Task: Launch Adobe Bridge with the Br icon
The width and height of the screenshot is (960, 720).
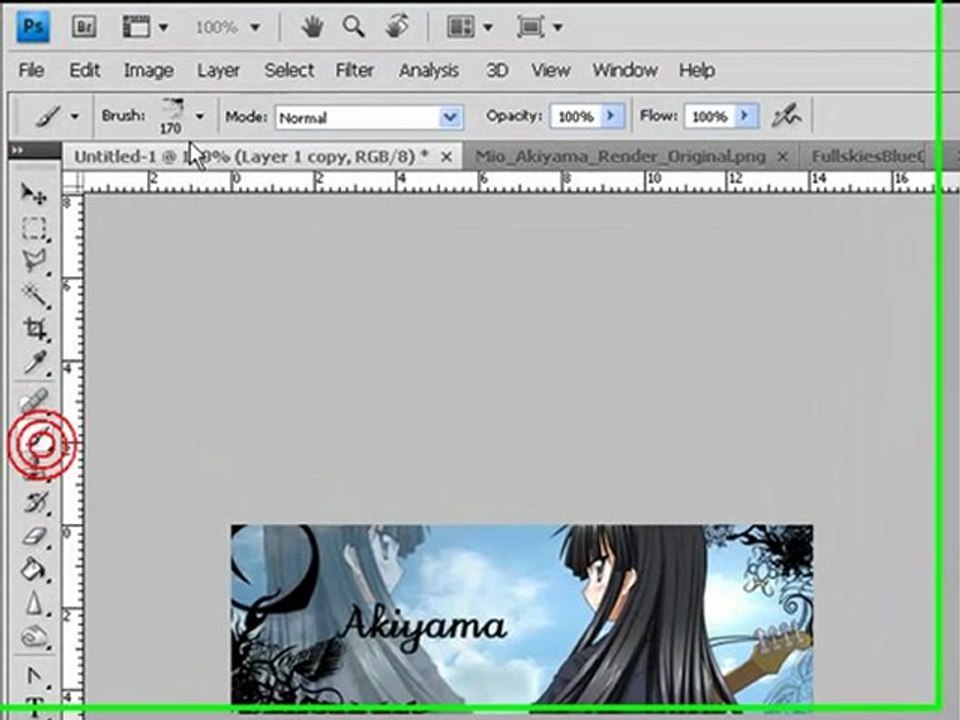Action: [84, 28]
